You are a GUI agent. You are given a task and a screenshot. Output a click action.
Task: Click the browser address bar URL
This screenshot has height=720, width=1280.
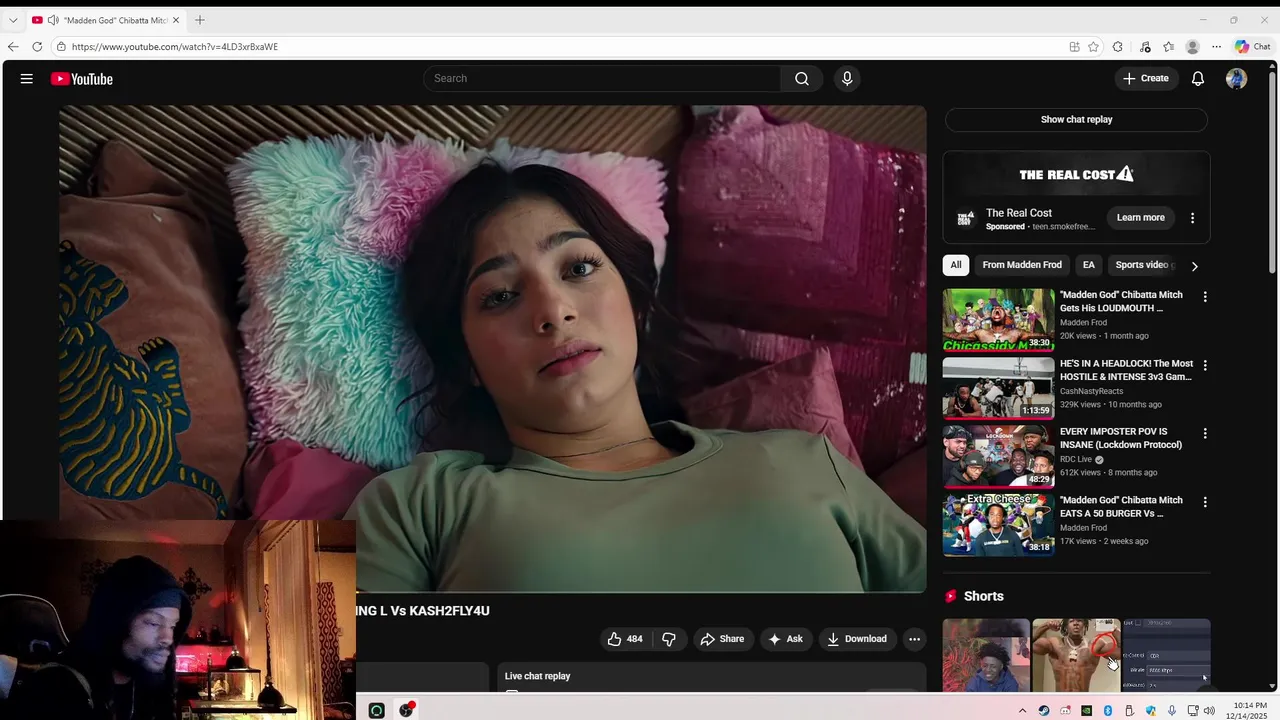pos(175,47)
